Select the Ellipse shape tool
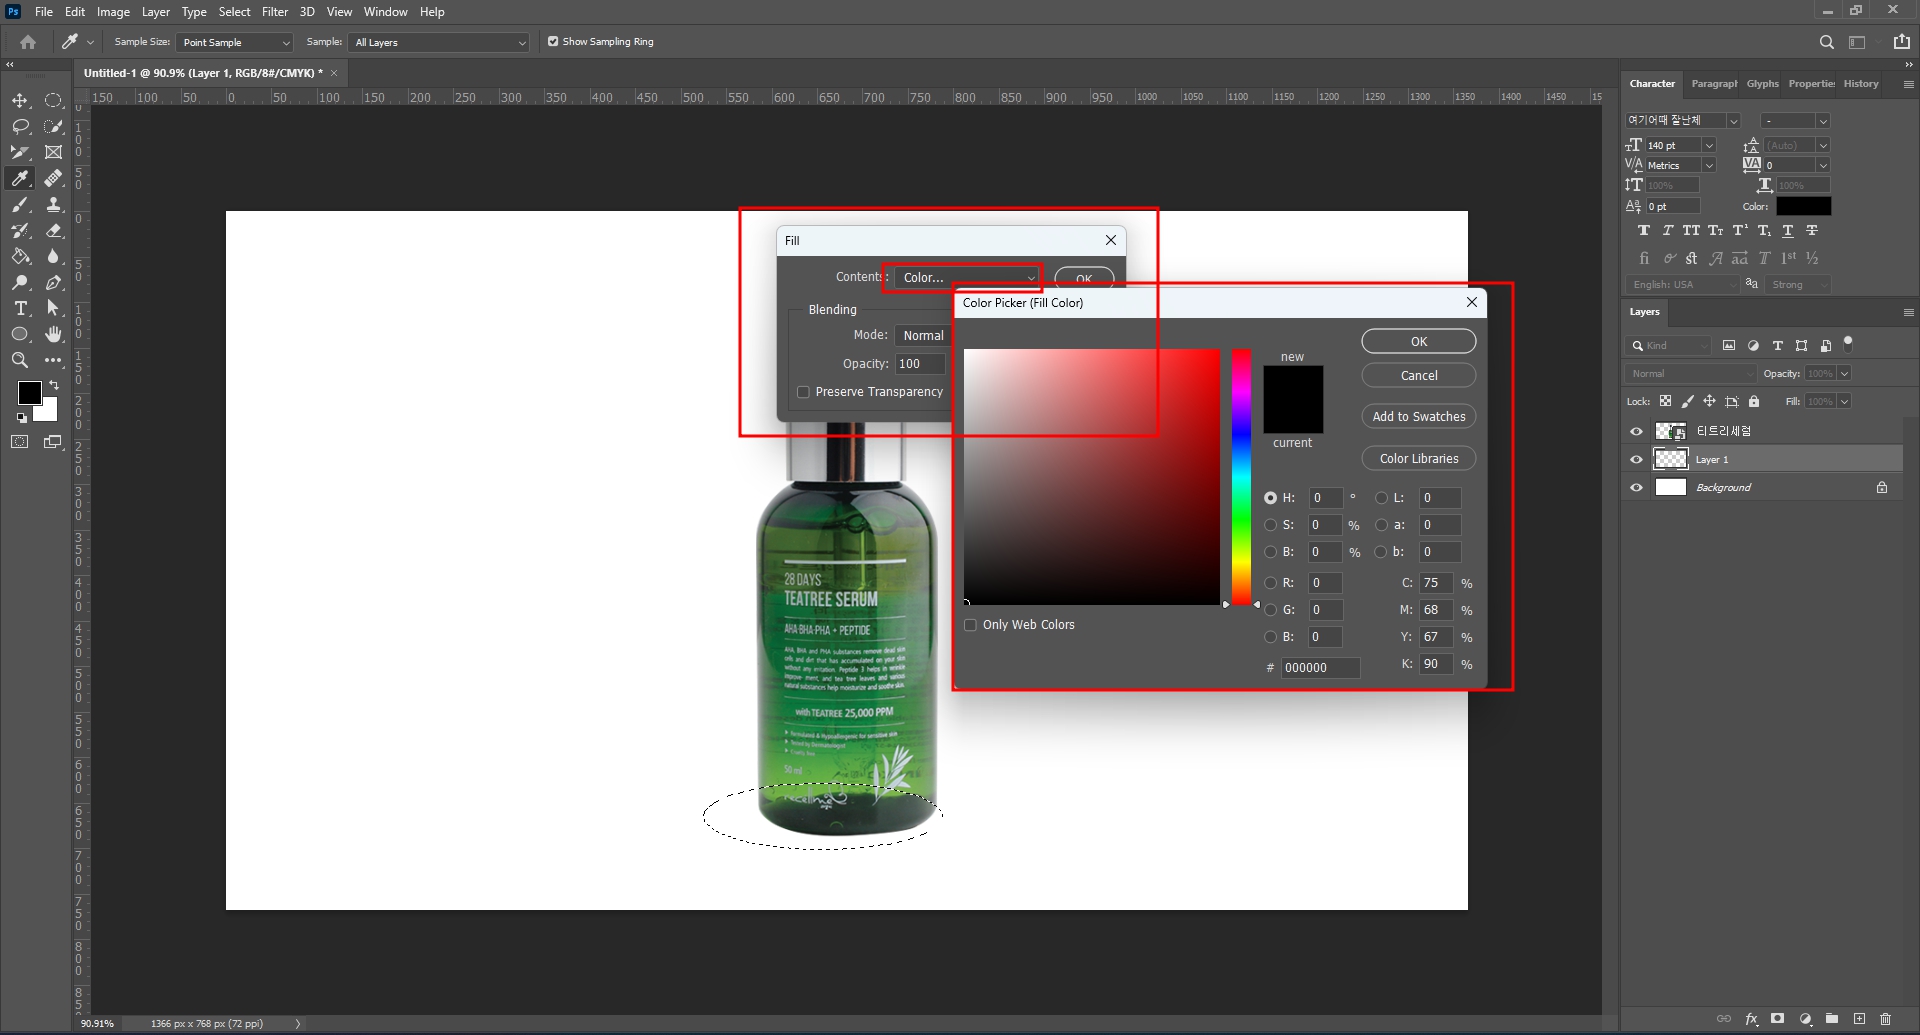Viewport: 1920px width, 1035px height. tap(20, 335)
